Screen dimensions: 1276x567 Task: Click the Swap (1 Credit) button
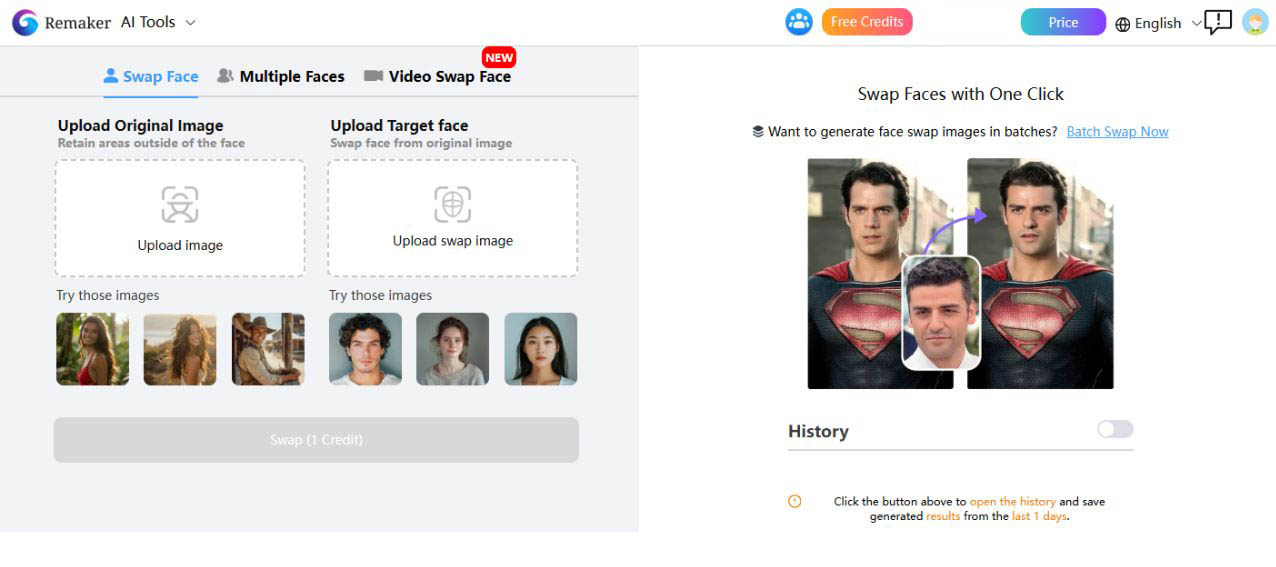pyautogui.click(x=316, y=440)
